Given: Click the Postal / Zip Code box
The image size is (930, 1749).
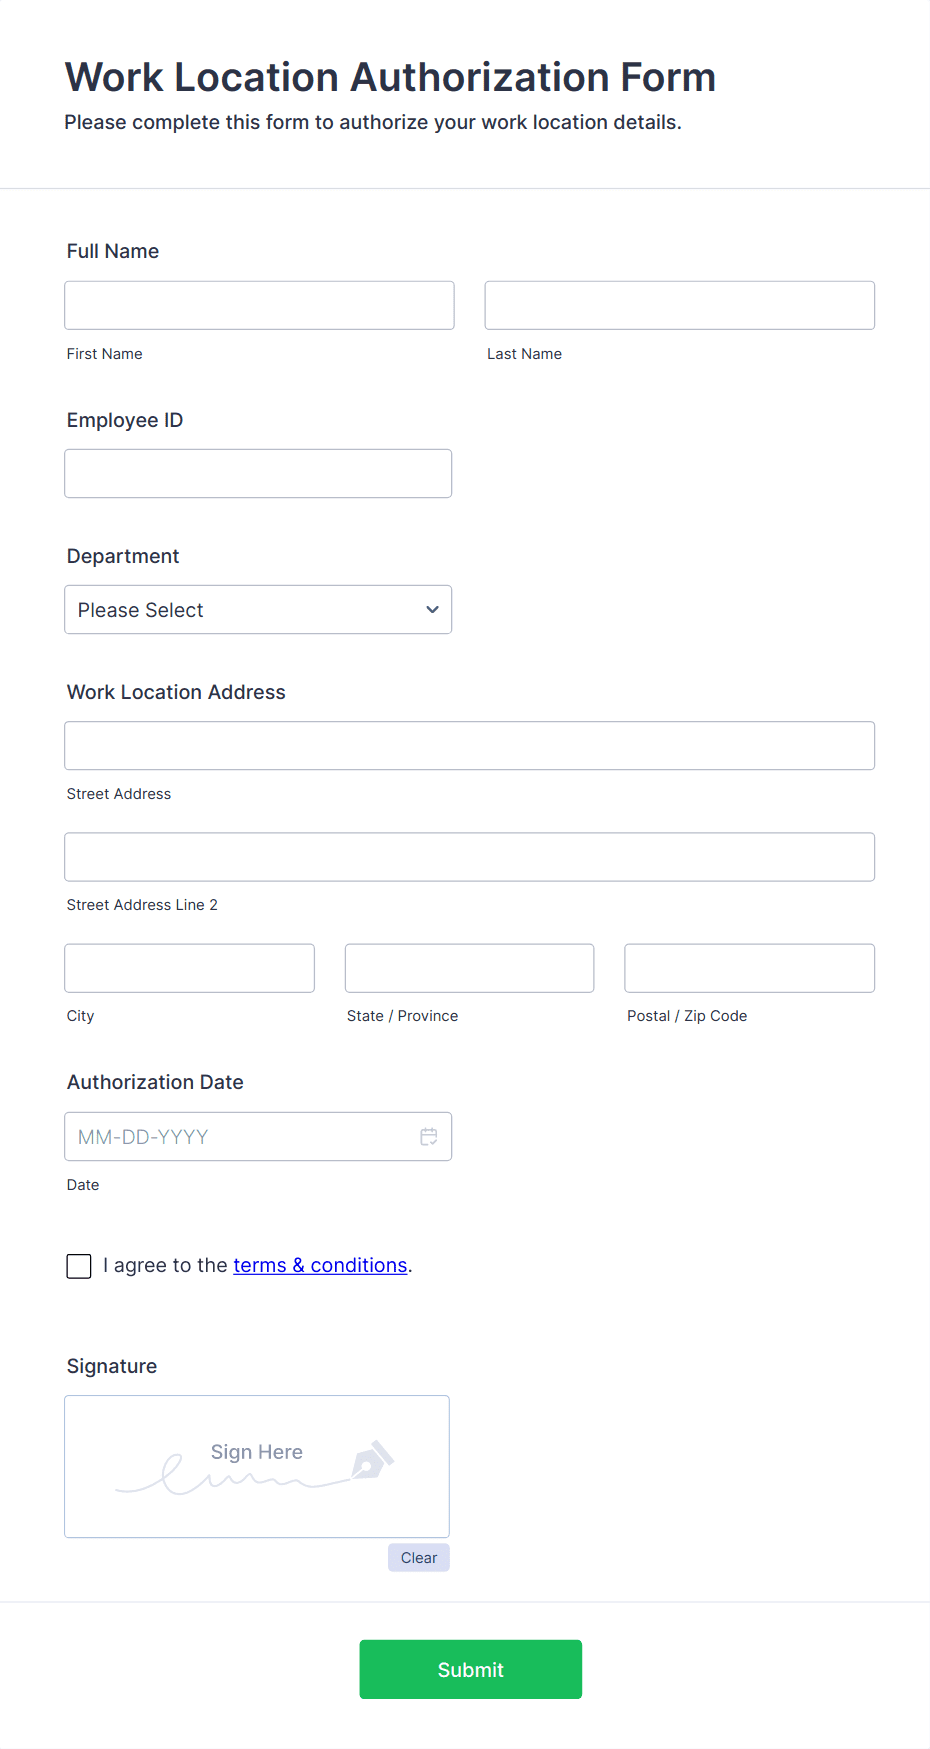Looking at the screenshot, I should (748, 967).
